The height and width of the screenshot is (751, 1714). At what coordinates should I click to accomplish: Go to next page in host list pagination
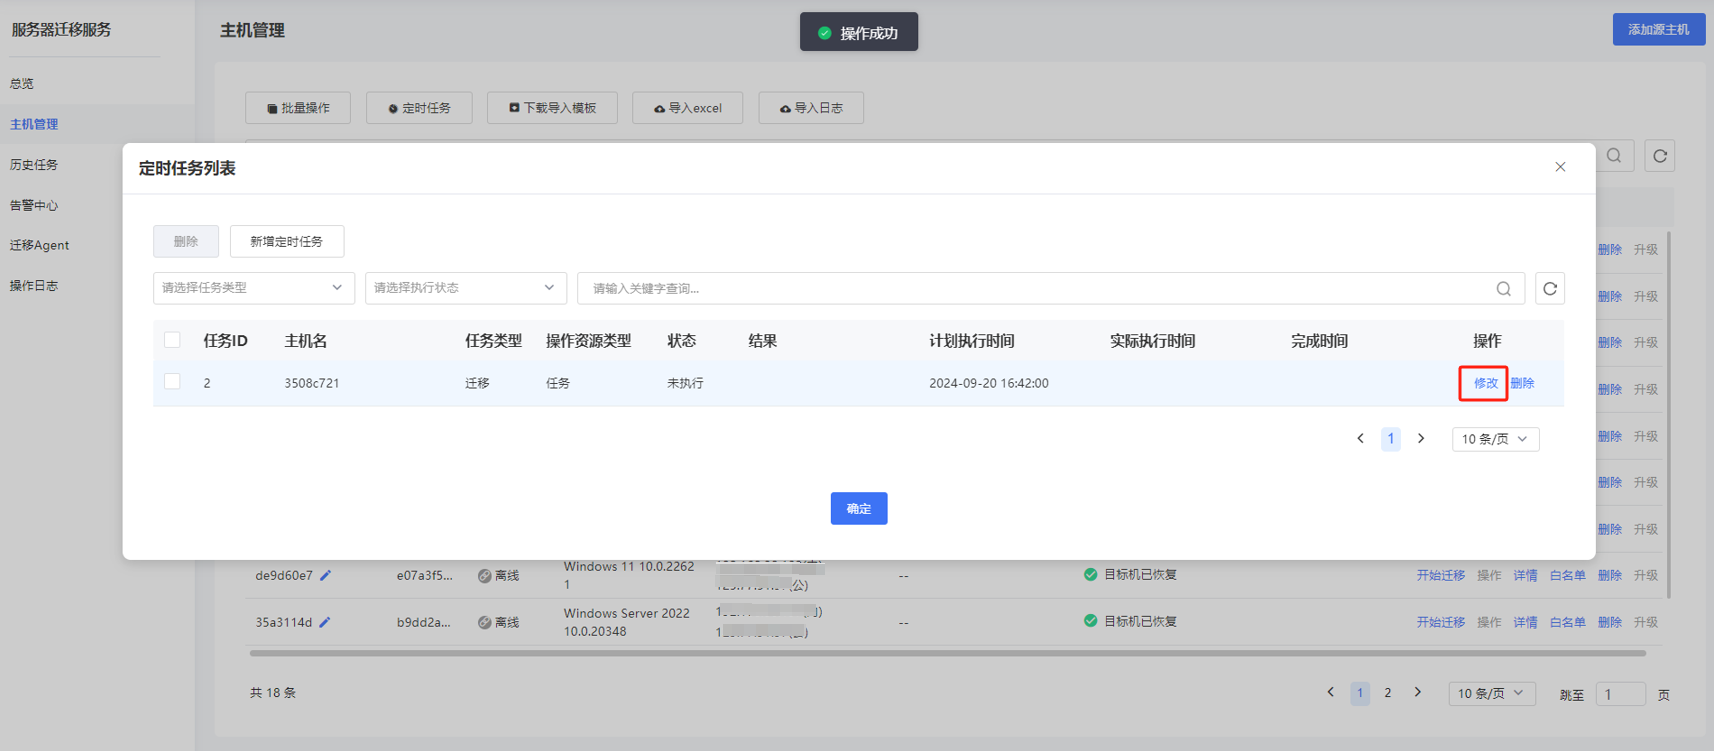coord(1418,692)
